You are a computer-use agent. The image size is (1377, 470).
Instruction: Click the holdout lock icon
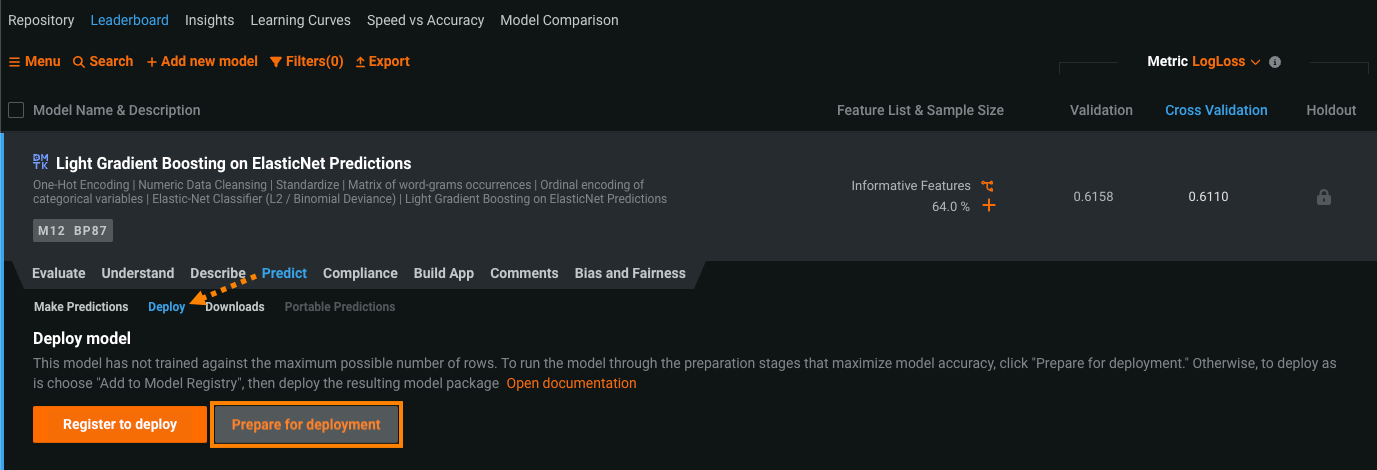[x=1324, y=197]
